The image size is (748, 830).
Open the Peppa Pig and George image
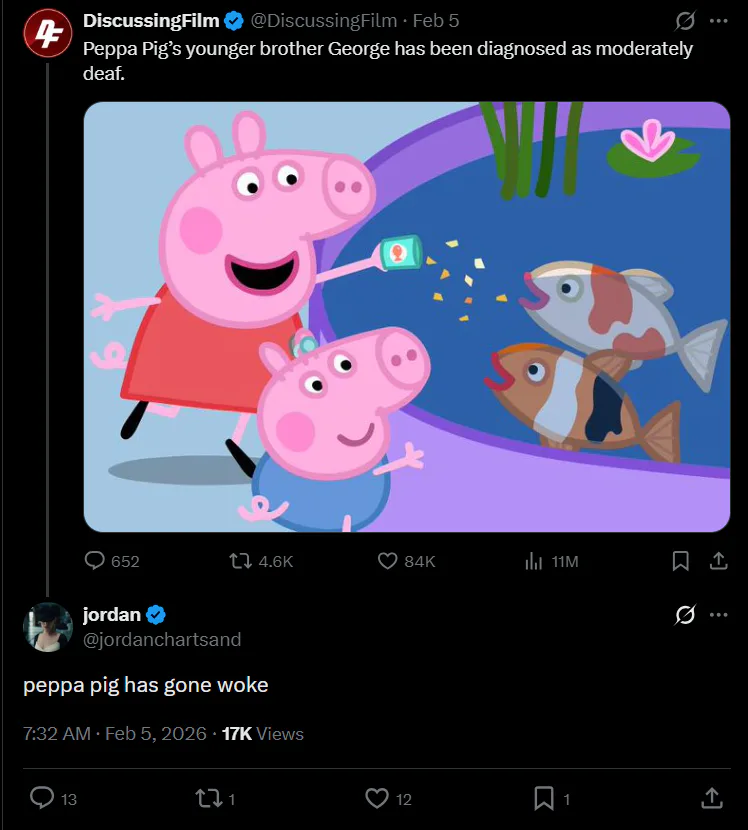click(x=407, y=316)
